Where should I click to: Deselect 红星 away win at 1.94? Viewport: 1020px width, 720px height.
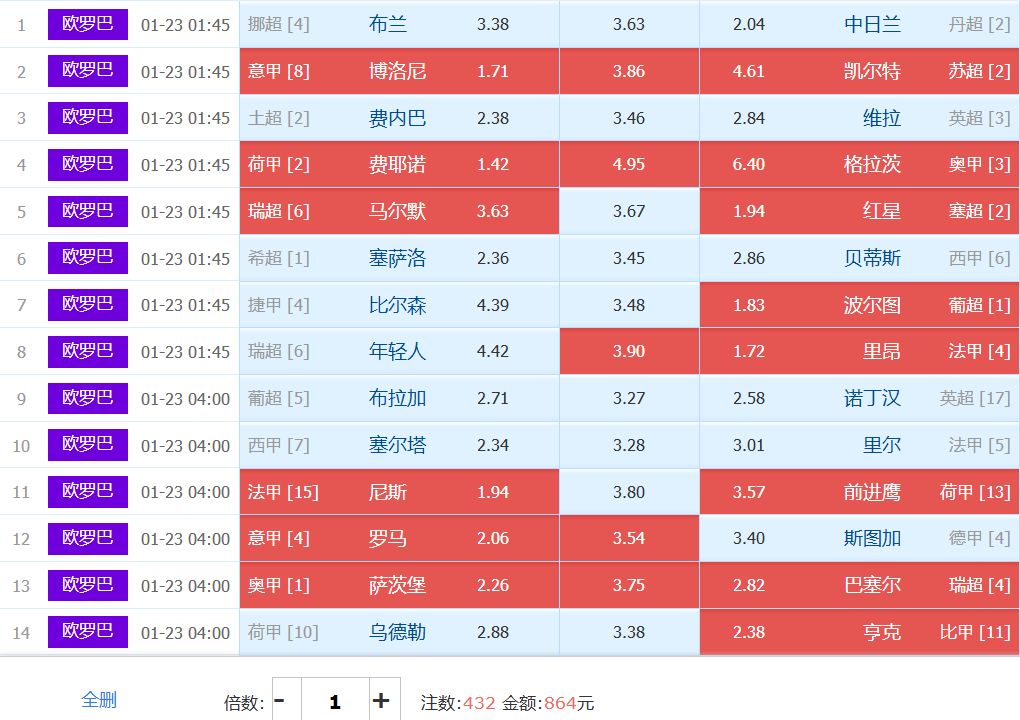(x=859, y=211)
